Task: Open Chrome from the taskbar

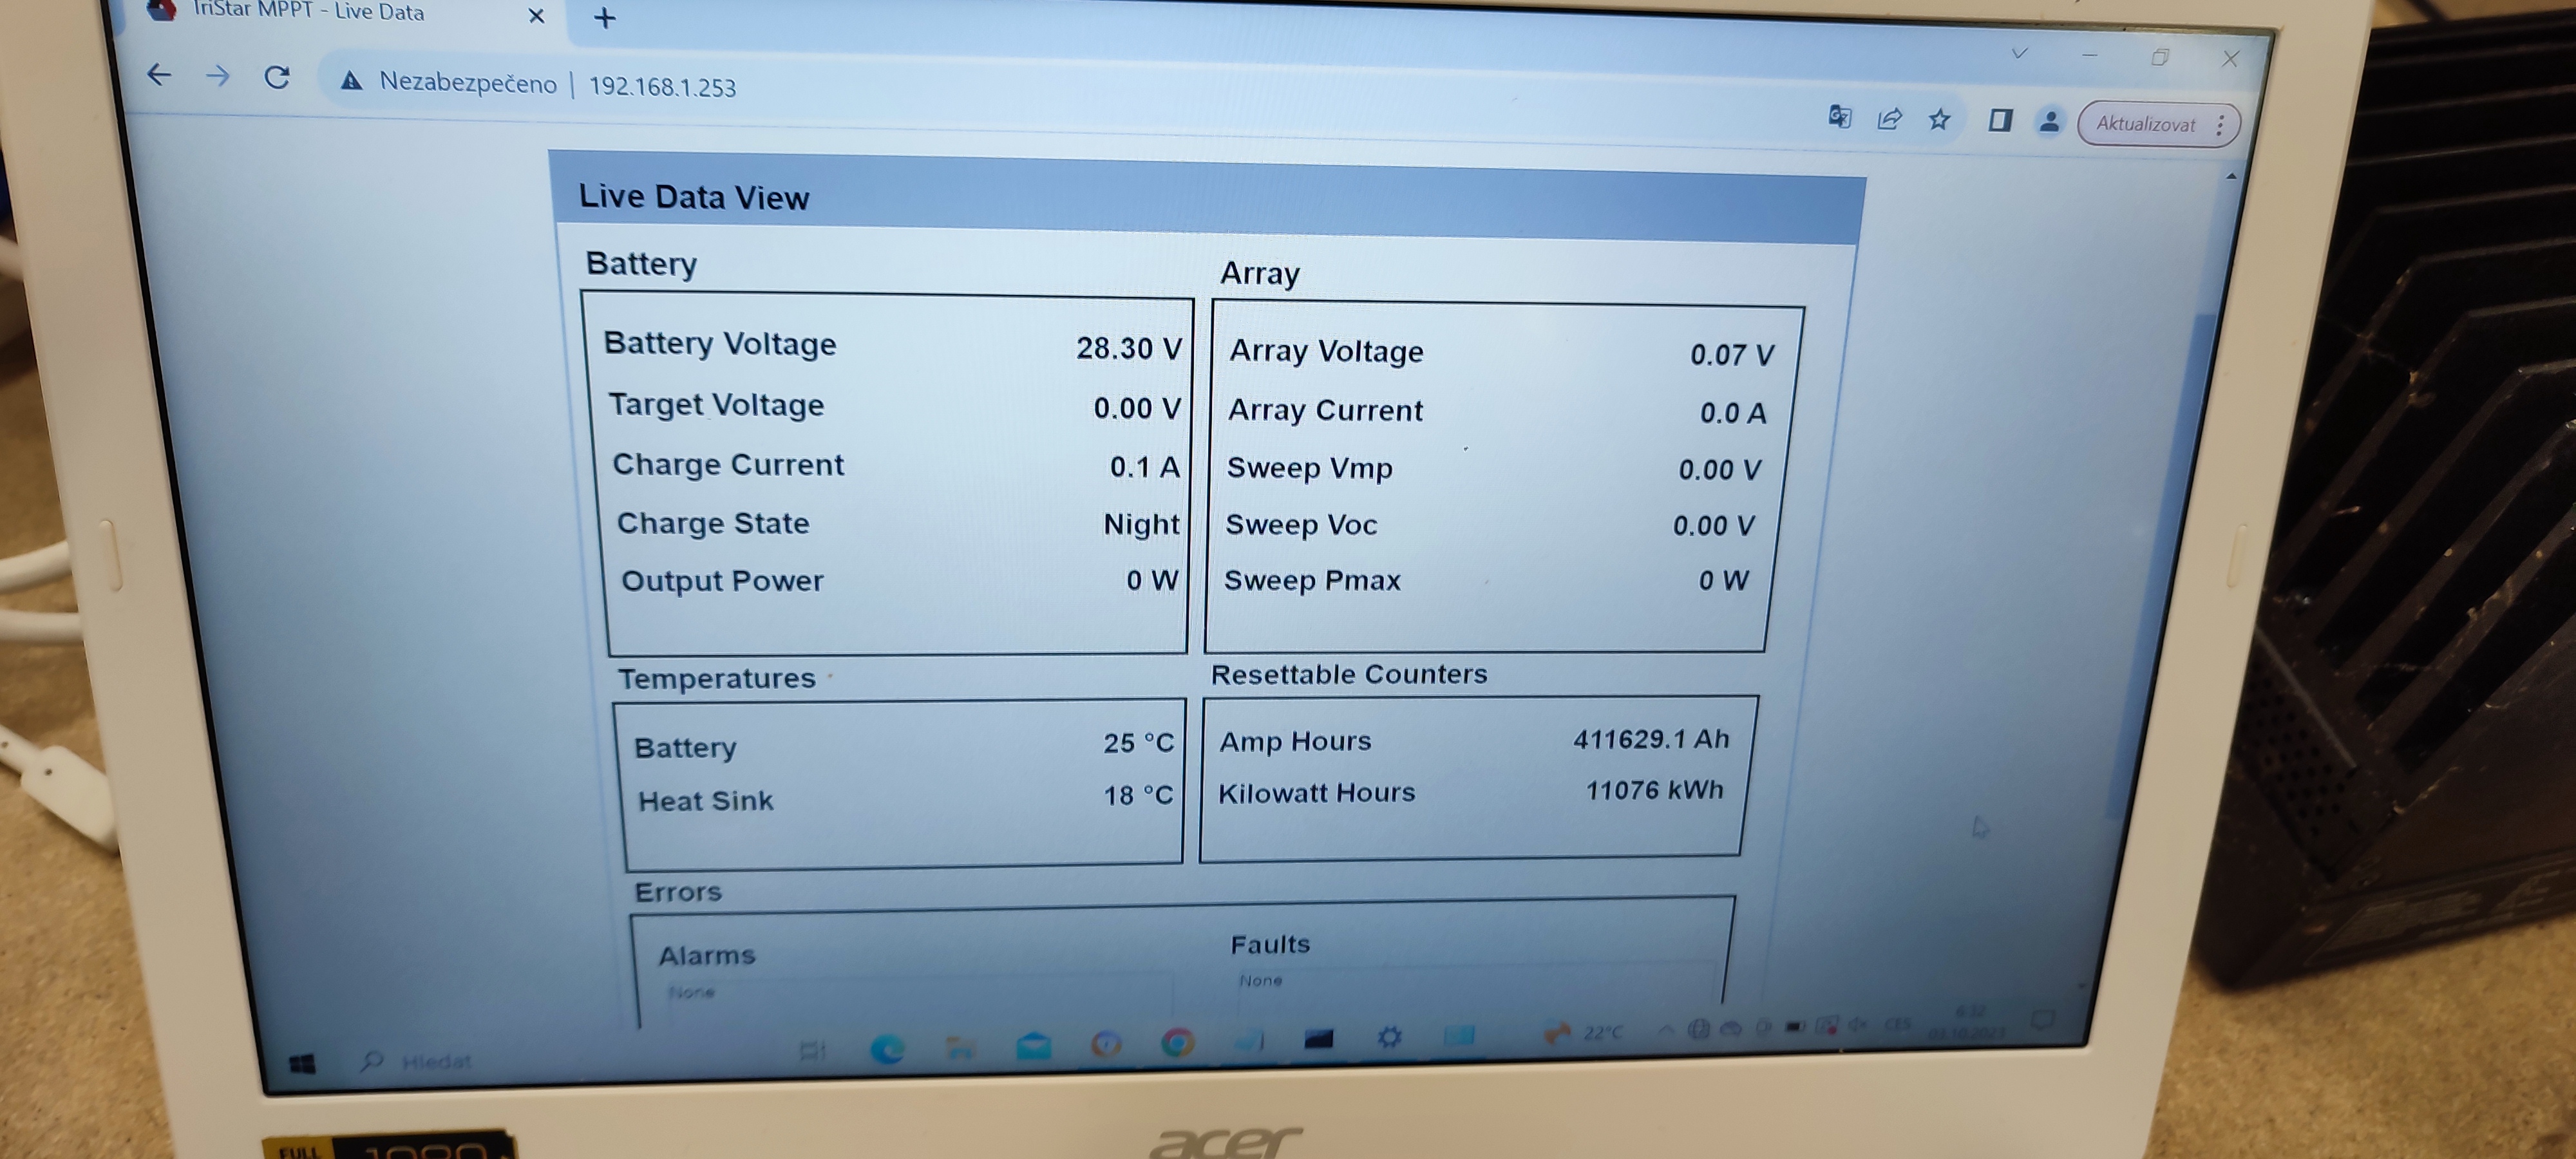Action: pos(1178,1043)
